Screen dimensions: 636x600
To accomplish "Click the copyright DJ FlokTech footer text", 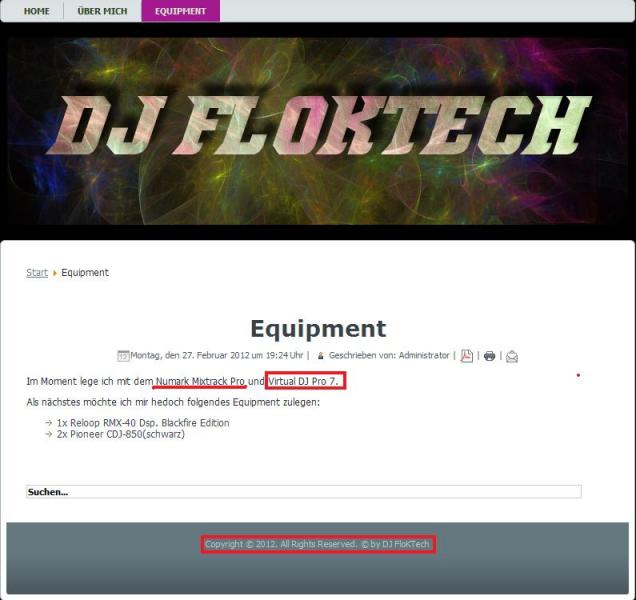I will click(x=317, y=544).
